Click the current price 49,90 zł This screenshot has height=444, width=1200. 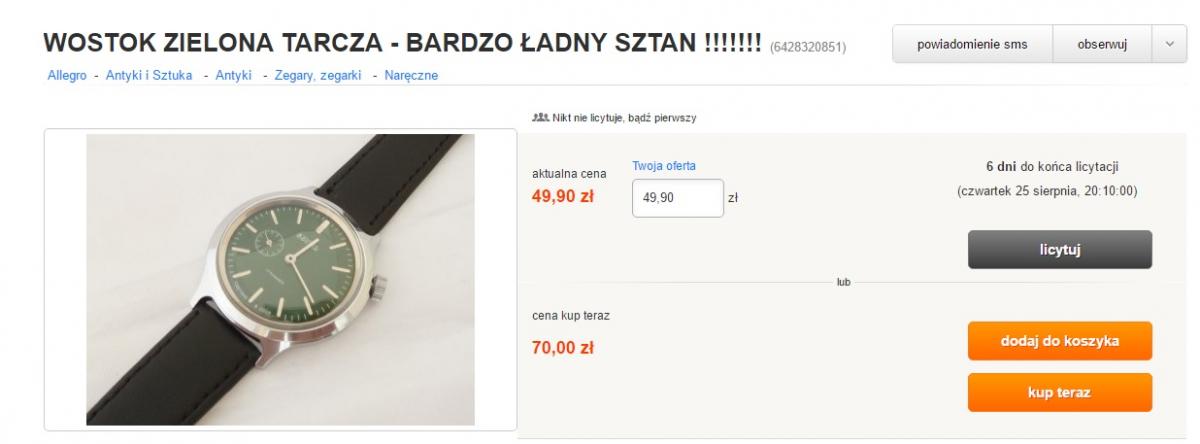click(562, 196)
